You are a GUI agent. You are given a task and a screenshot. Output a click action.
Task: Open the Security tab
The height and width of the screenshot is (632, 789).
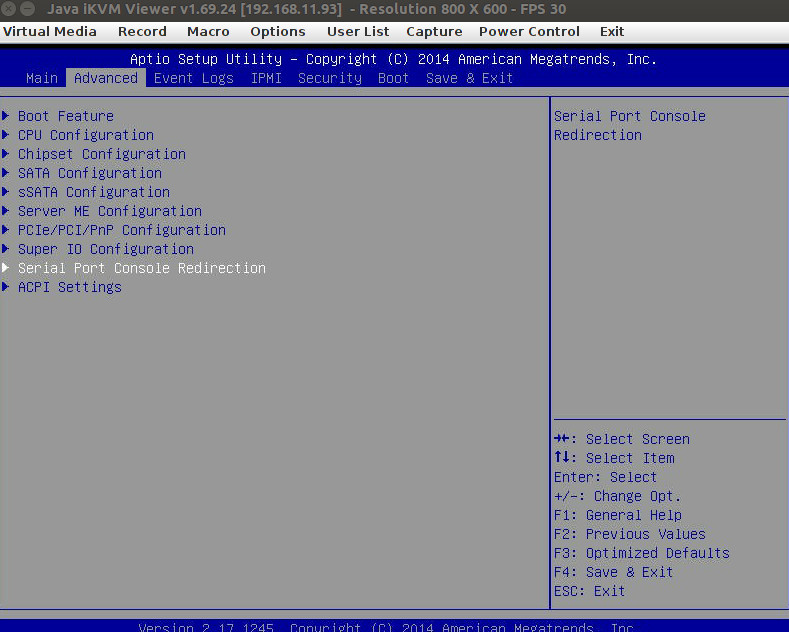tap(330, 78)
